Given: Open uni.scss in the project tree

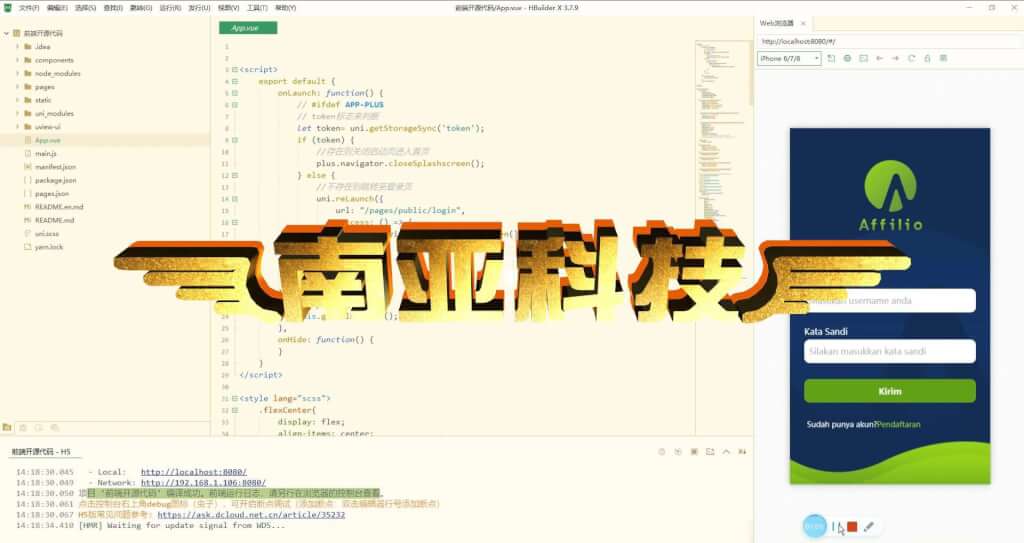Looking at the screenshot, I should tap(47, 234).
